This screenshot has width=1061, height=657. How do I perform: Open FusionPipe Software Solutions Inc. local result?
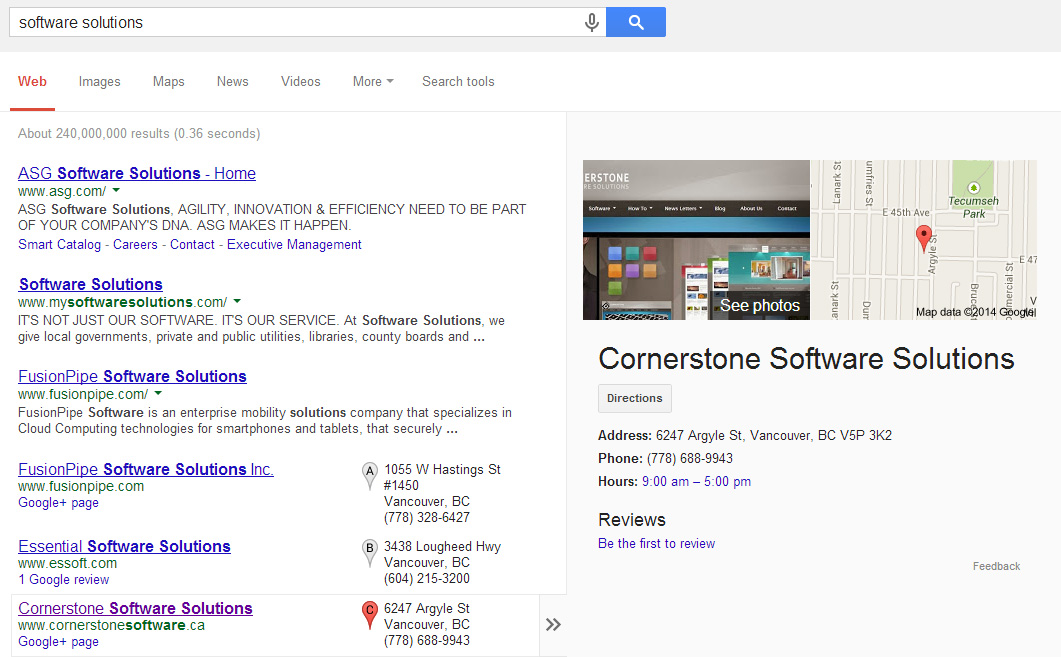point(145,469)
